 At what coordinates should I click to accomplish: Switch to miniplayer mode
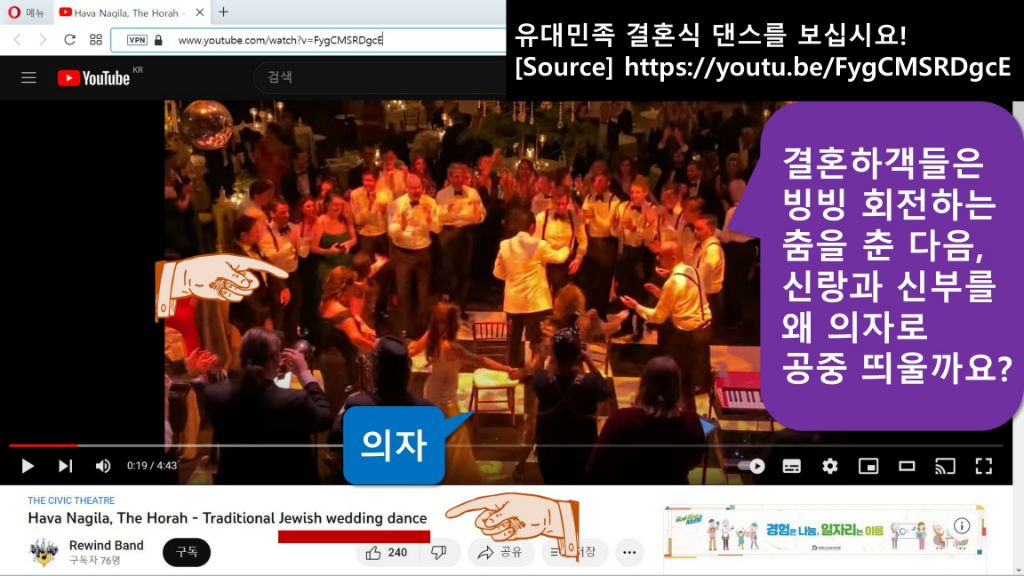point(868,466)
